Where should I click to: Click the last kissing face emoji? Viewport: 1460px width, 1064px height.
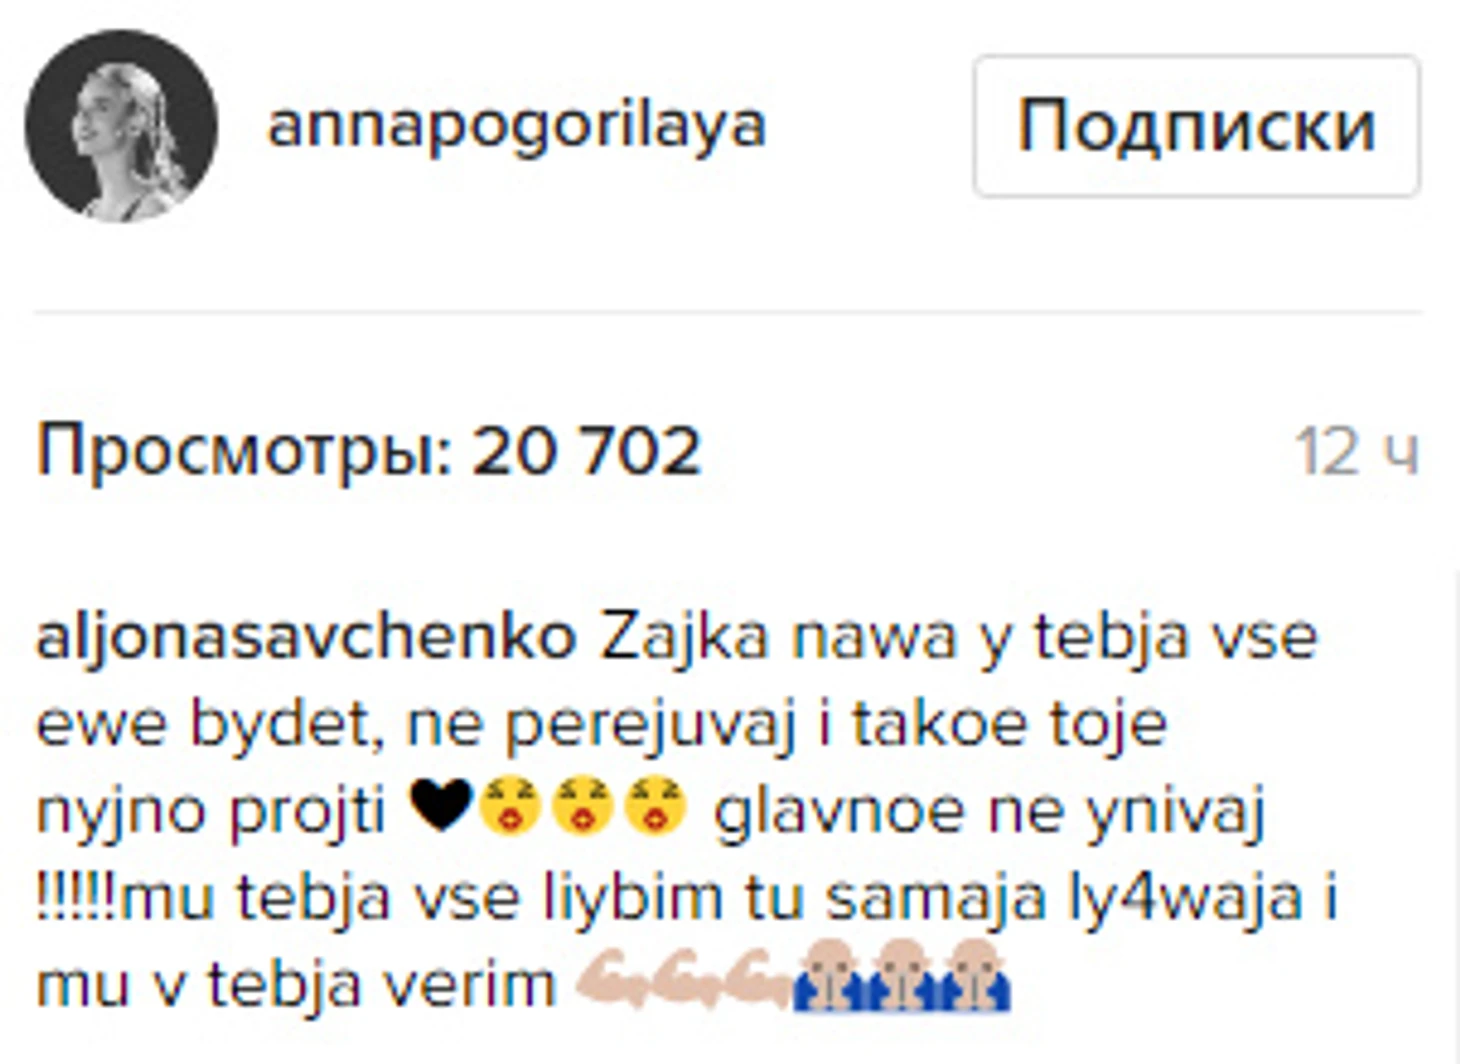click(655, 807)
